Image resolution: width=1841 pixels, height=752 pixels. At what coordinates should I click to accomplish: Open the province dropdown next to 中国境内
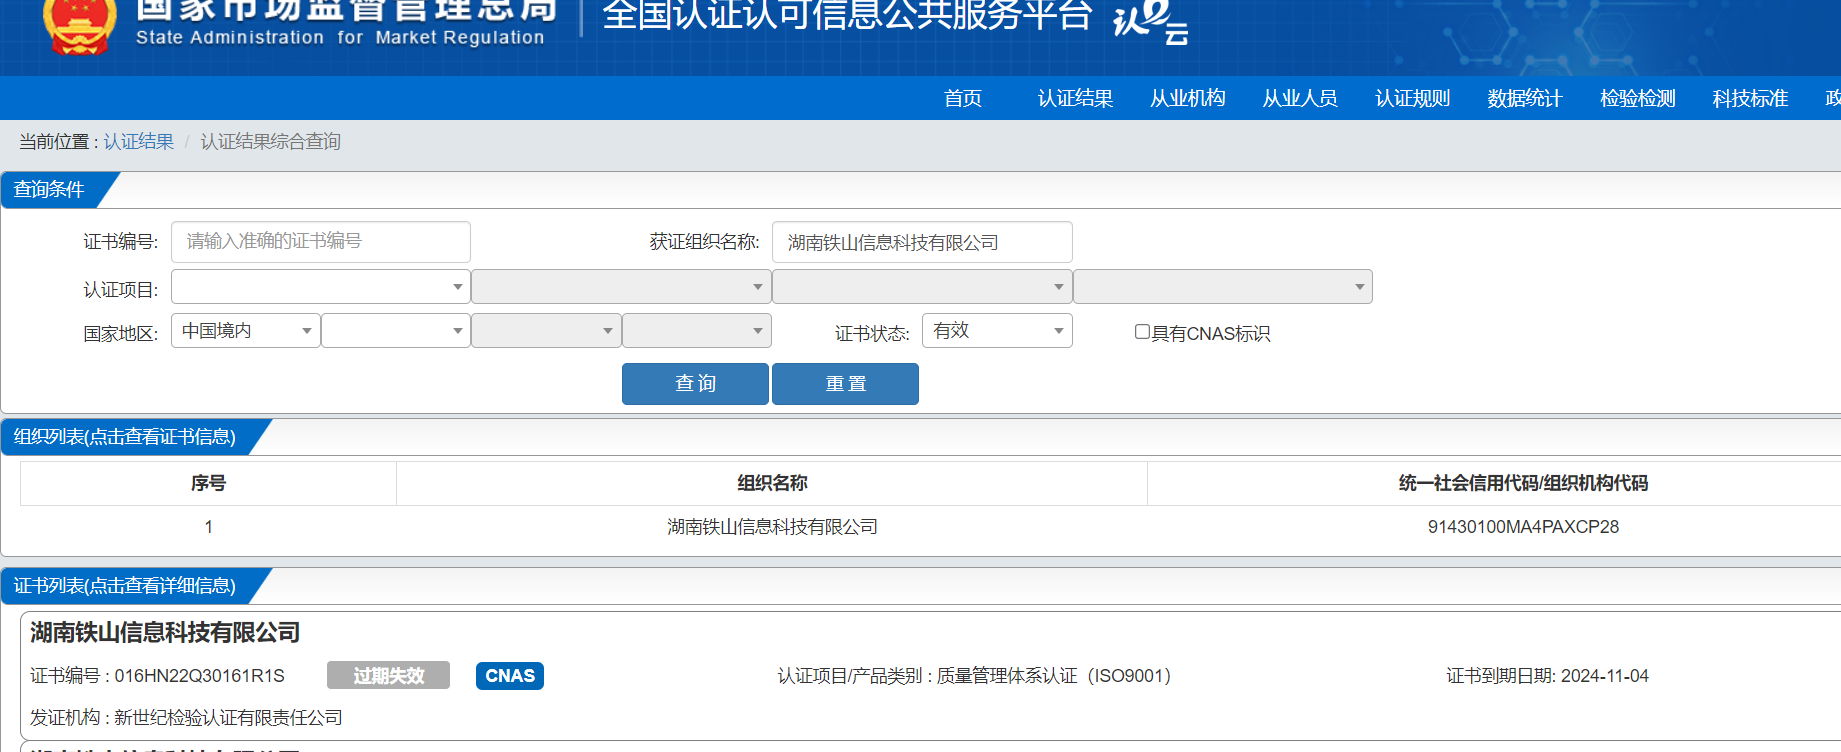396,331
